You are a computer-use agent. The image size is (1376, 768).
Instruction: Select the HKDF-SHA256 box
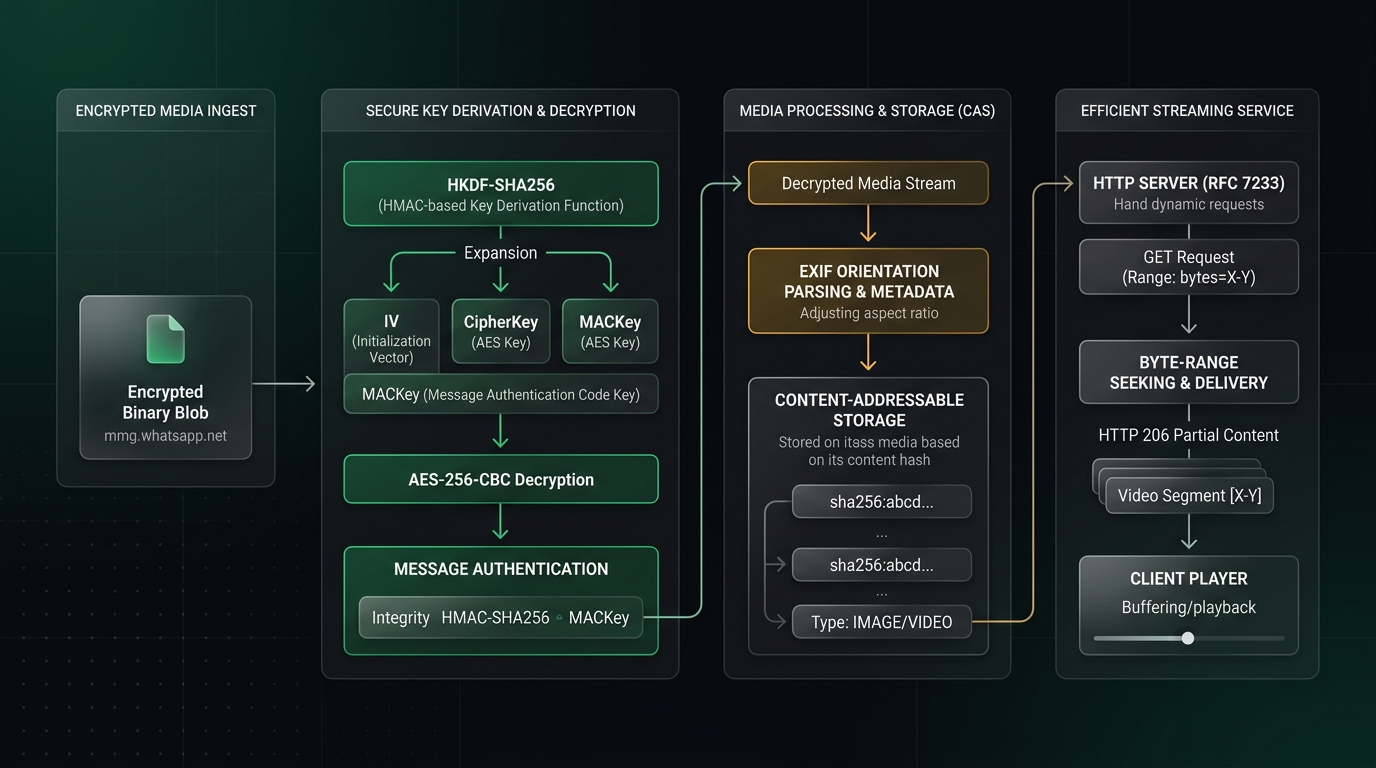tap(501, 194)
